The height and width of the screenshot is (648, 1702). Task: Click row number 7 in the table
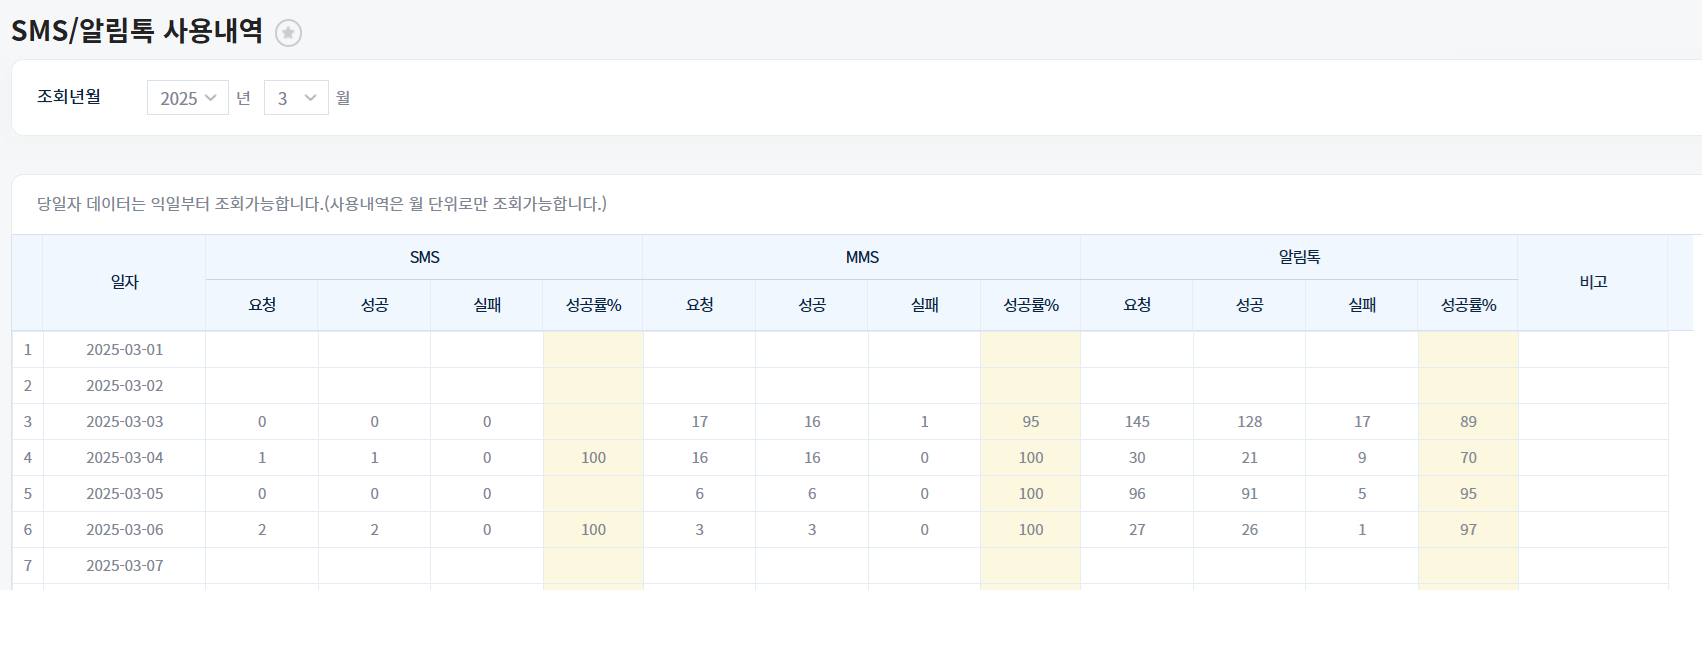28,566
